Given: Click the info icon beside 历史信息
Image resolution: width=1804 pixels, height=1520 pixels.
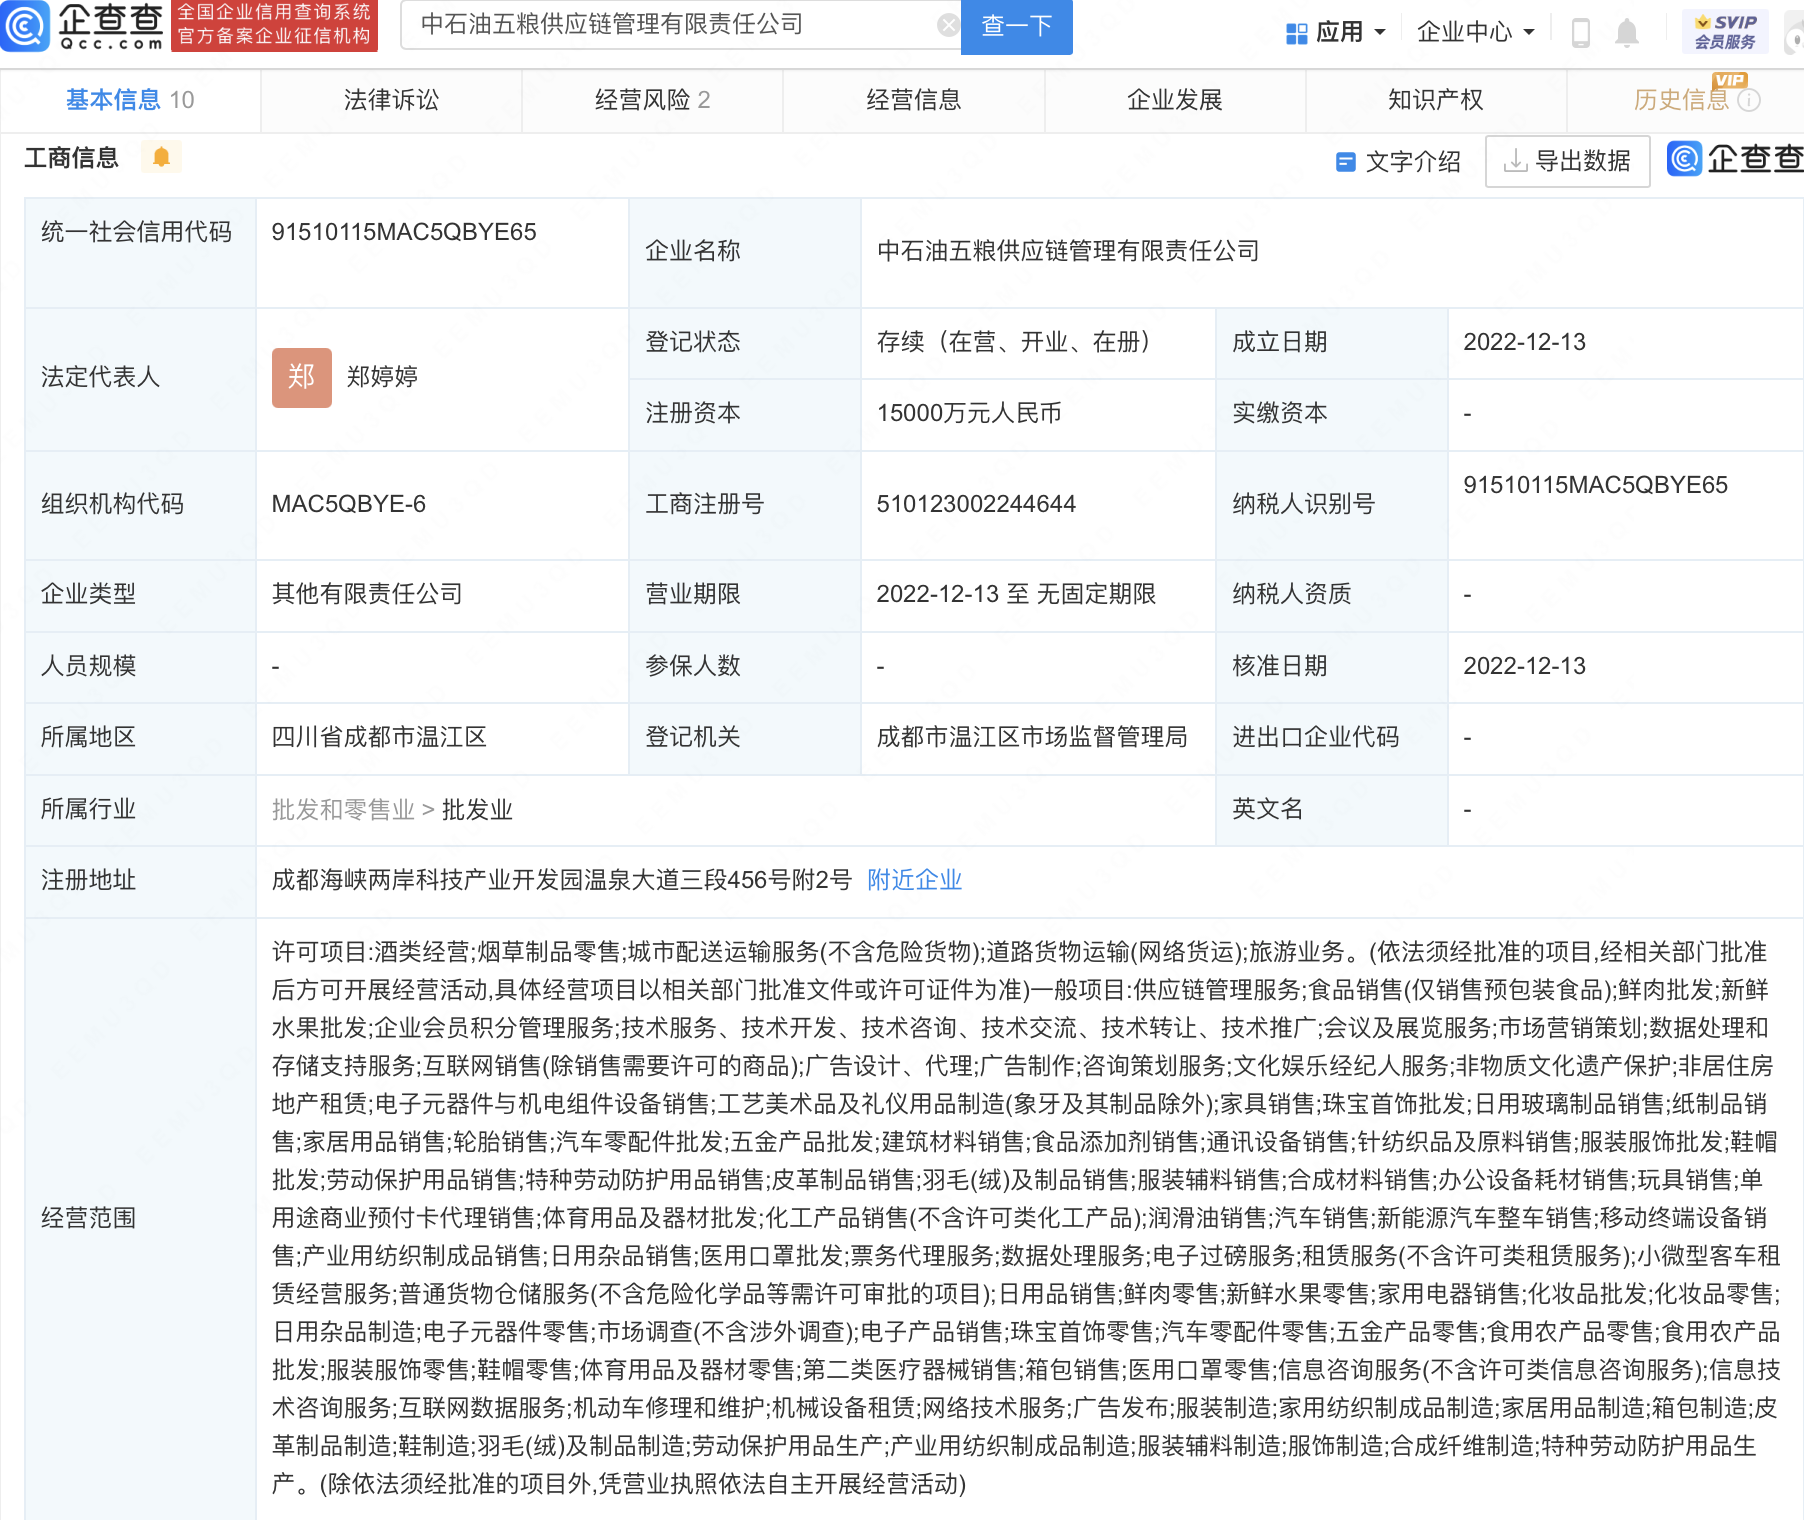Looking at the screenshot, I should click(x=1748, y=100).
